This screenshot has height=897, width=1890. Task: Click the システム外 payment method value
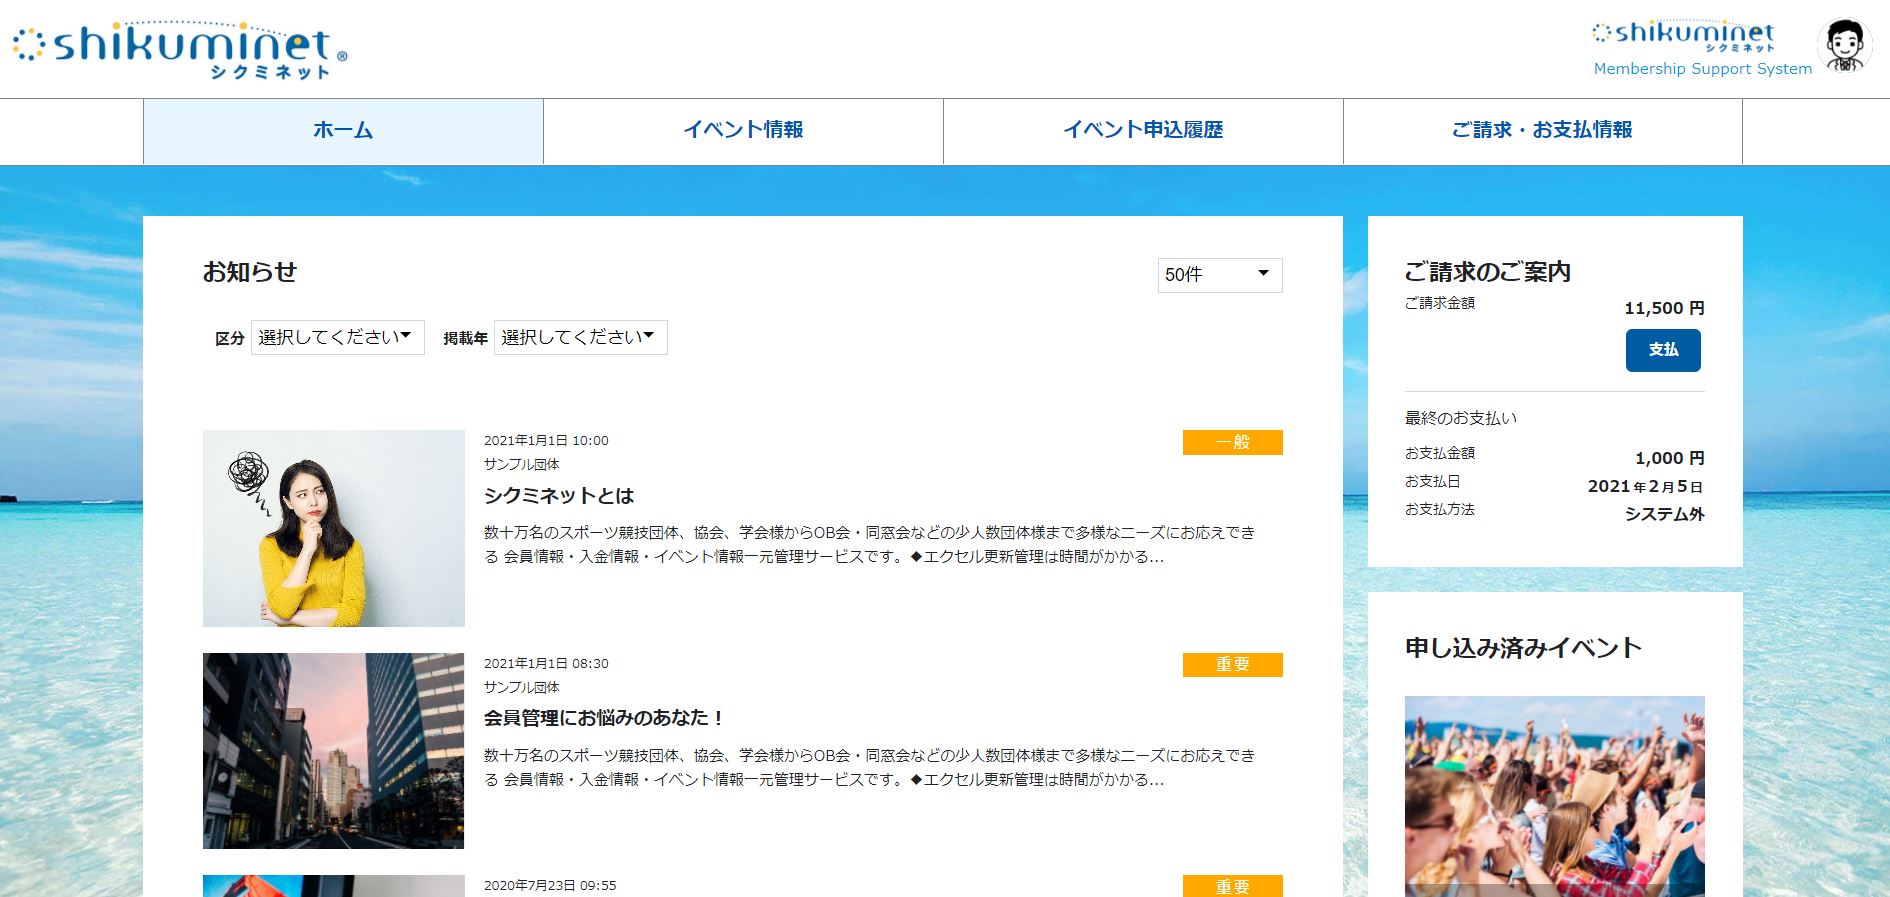[1664, 514]
